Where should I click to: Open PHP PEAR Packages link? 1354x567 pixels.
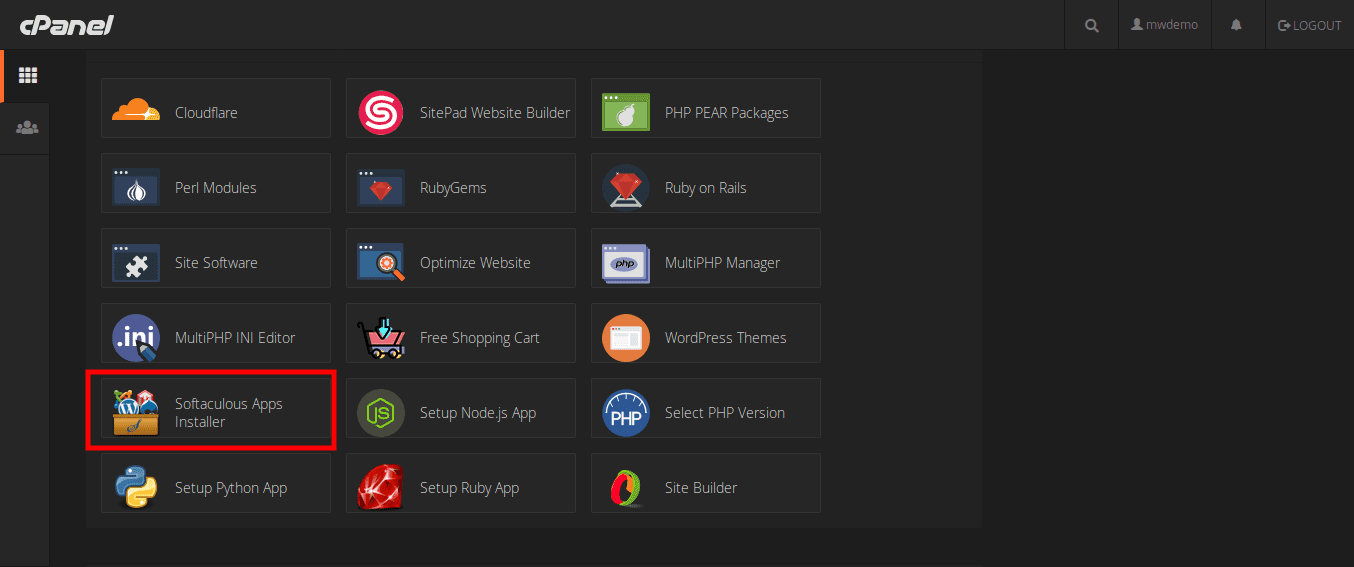pos(727,113)
